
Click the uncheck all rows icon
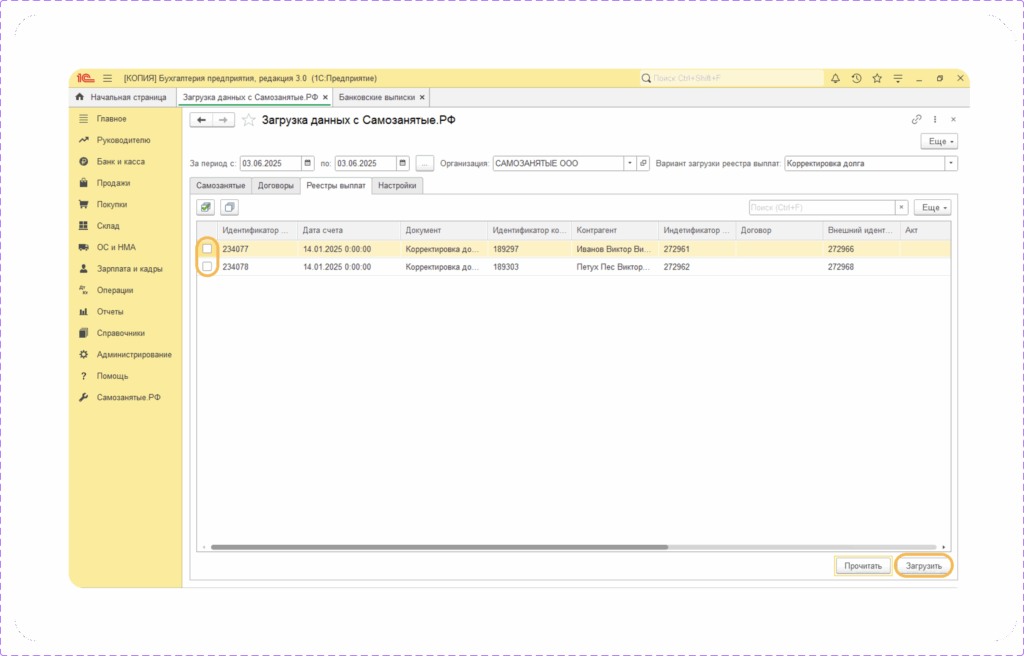(229, 207)
